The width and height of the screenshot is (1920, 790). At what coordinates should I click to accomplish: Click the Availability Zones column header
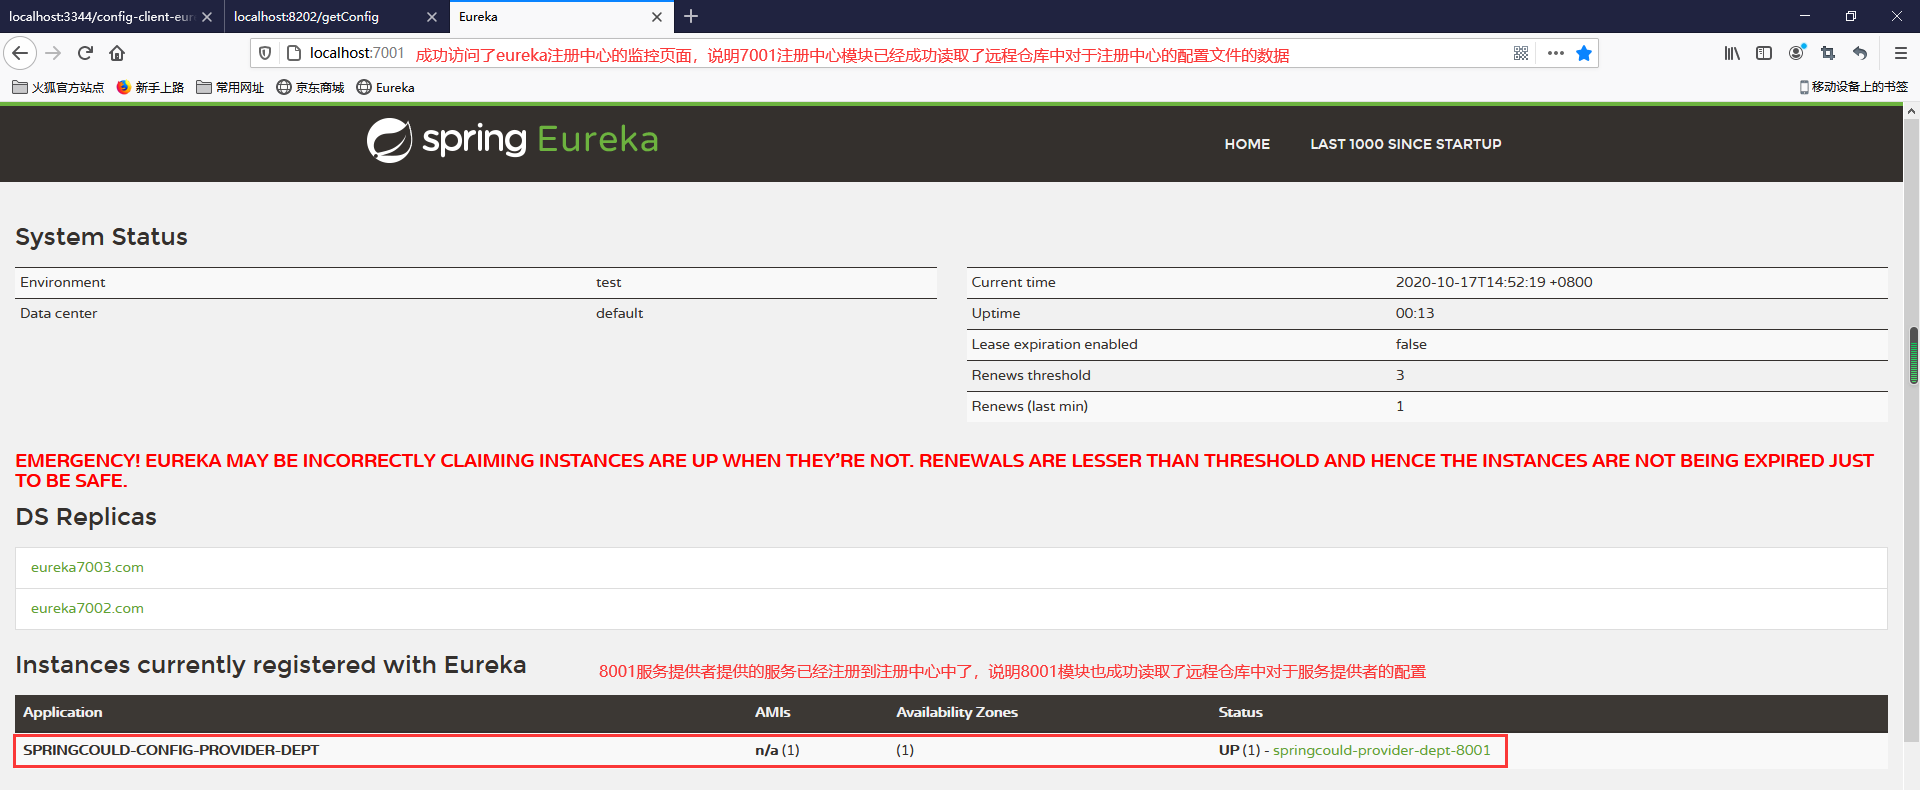point(956,712)
